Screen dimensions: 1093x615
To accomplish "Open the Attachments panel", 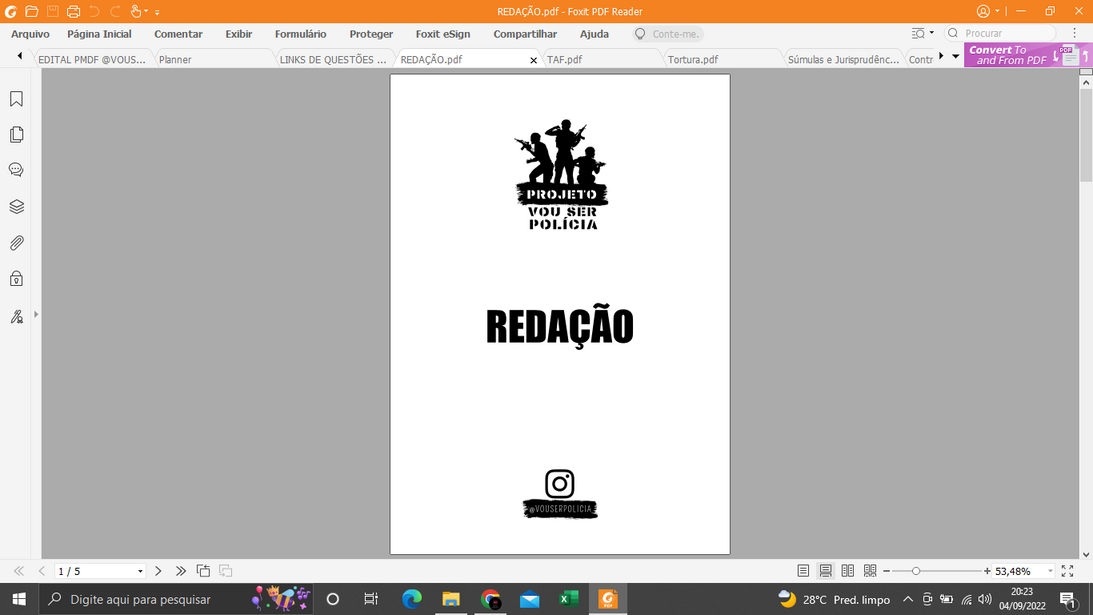I will (x=16, y=243).
